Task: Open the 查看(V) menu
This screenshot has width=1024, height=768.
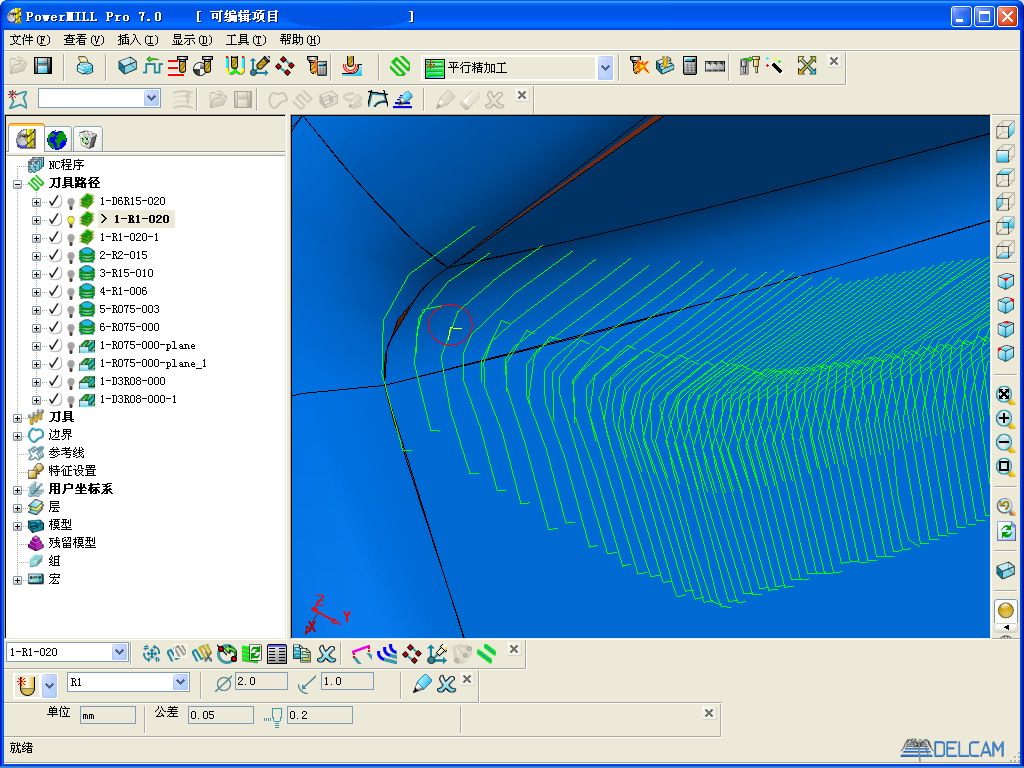Action: 84,40
